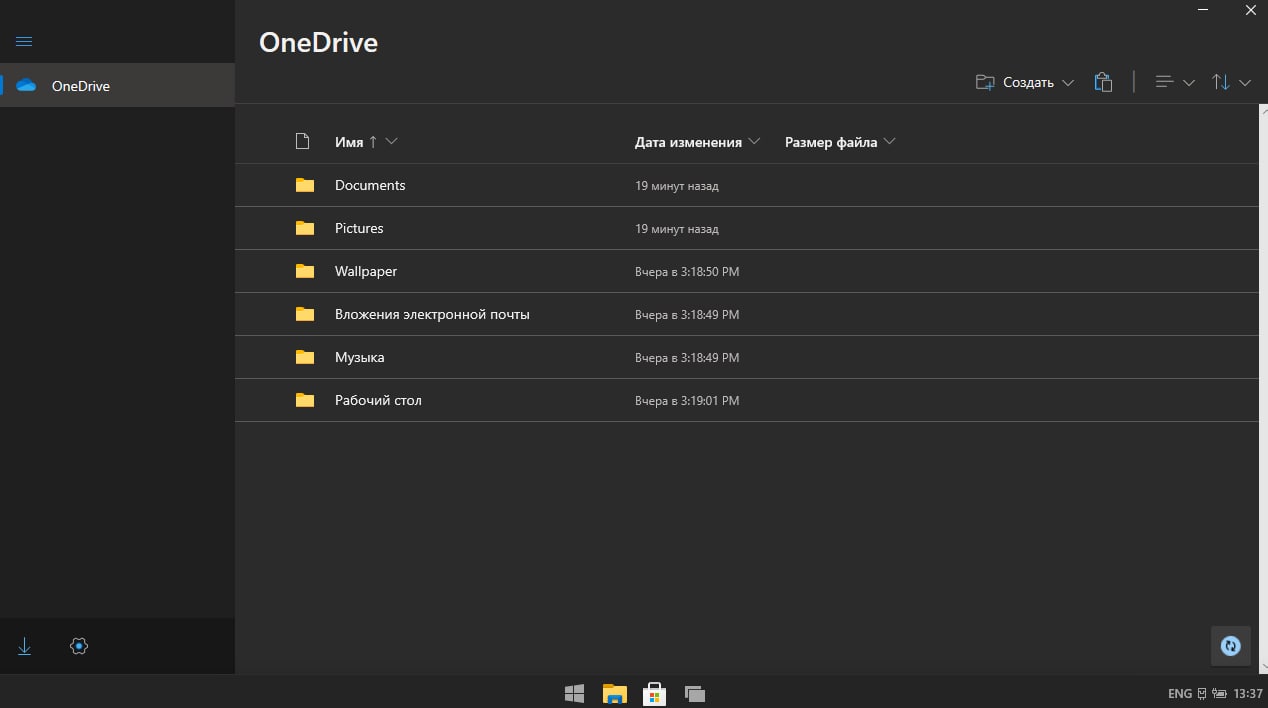Screen dimensions: 1268x708
Task: Open the view layout options icon
Action: pos(1164,82)
